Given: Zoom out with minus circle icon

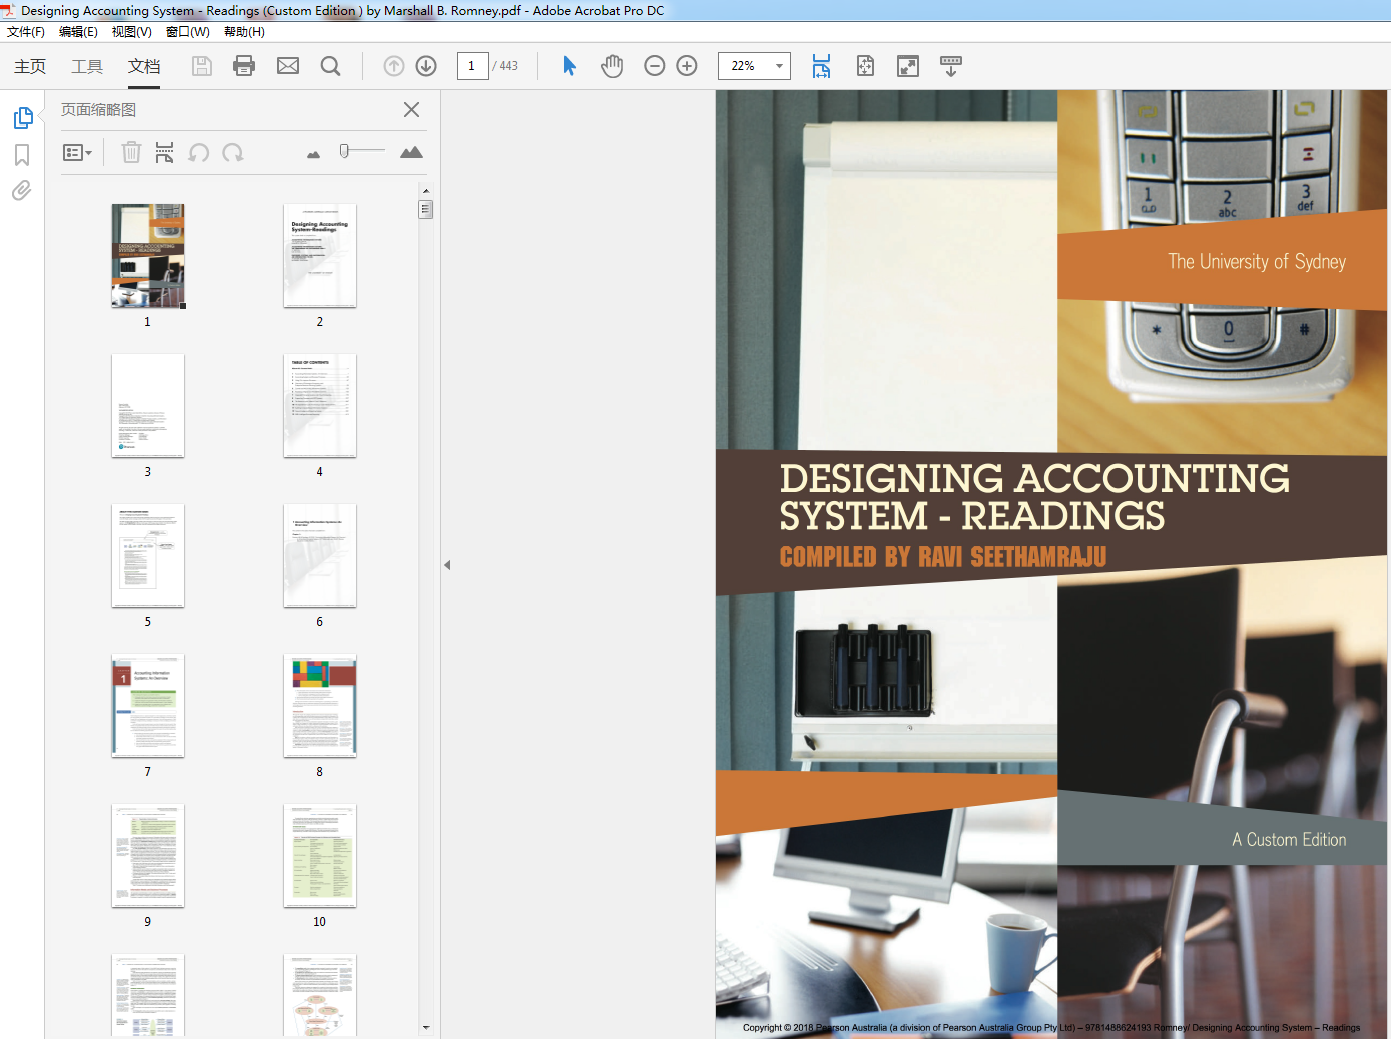Looking at the screenshot, I should click(655, 66).
